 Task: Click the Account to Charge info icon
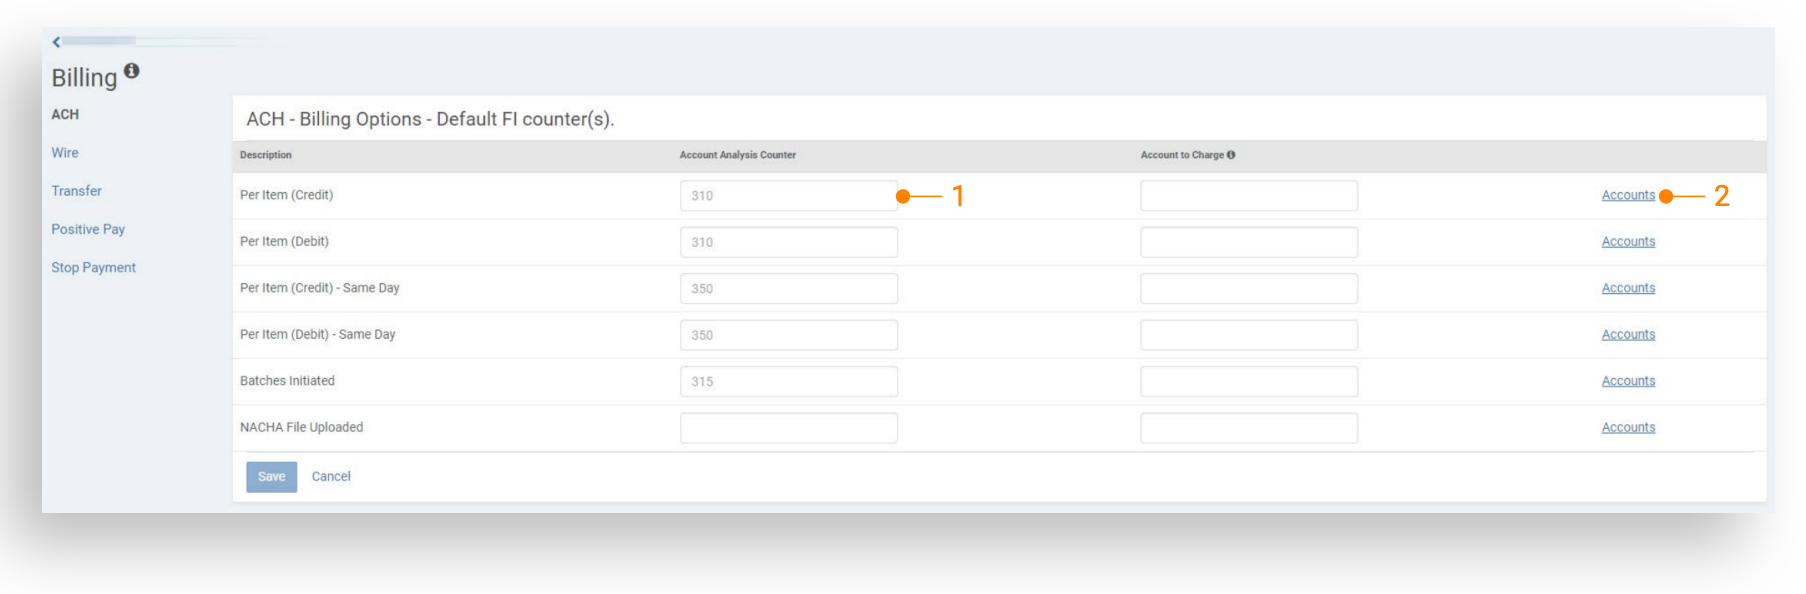click(1231, 155)
